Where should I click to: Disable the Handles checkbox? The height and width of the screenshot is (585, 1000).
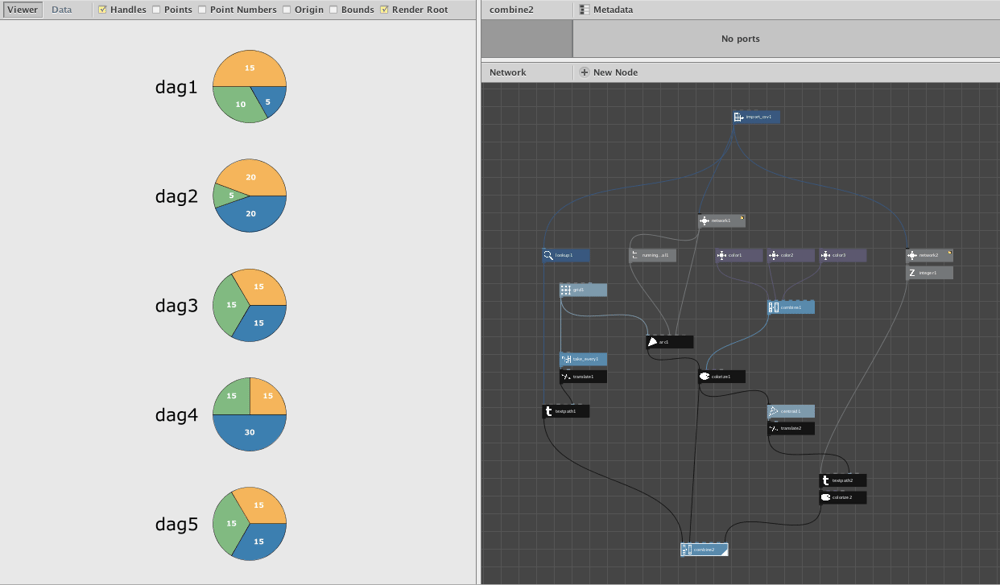point(102,10)
